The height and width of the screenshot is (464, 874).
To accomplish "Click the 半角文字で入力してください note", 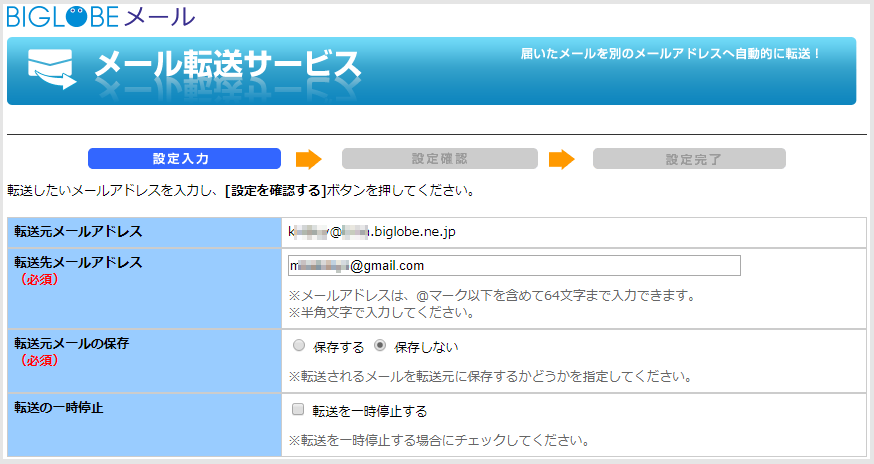I will pyautogui.click(x=382, y=312).
